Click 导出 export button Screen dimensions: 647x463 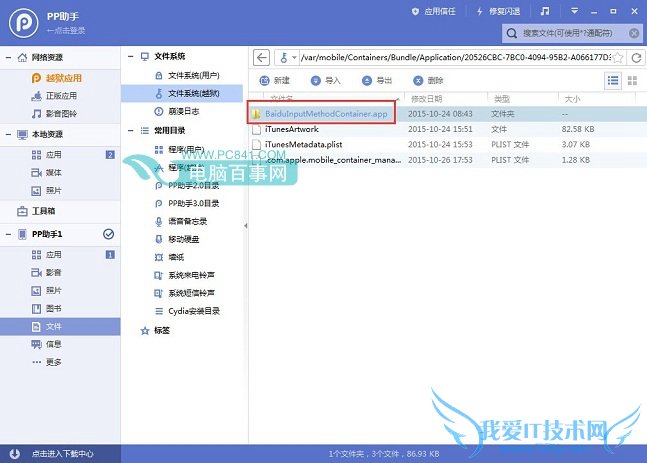[377, 80]
